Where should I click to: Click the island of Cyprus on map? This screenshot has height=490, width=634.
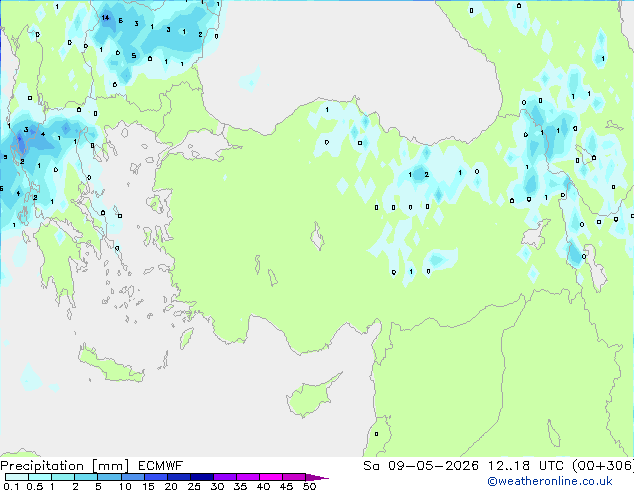(x=309, y=397)
